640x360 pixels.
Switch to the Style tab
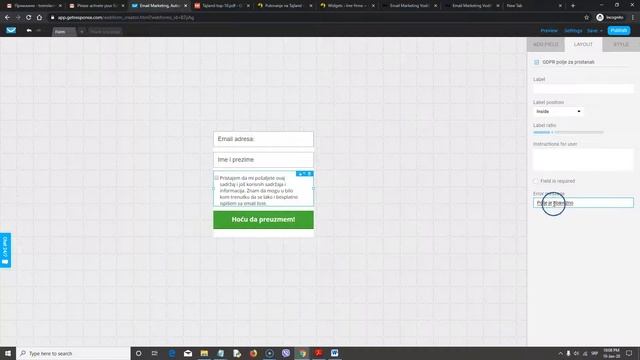pyautogui.click(x=621, y=44)
